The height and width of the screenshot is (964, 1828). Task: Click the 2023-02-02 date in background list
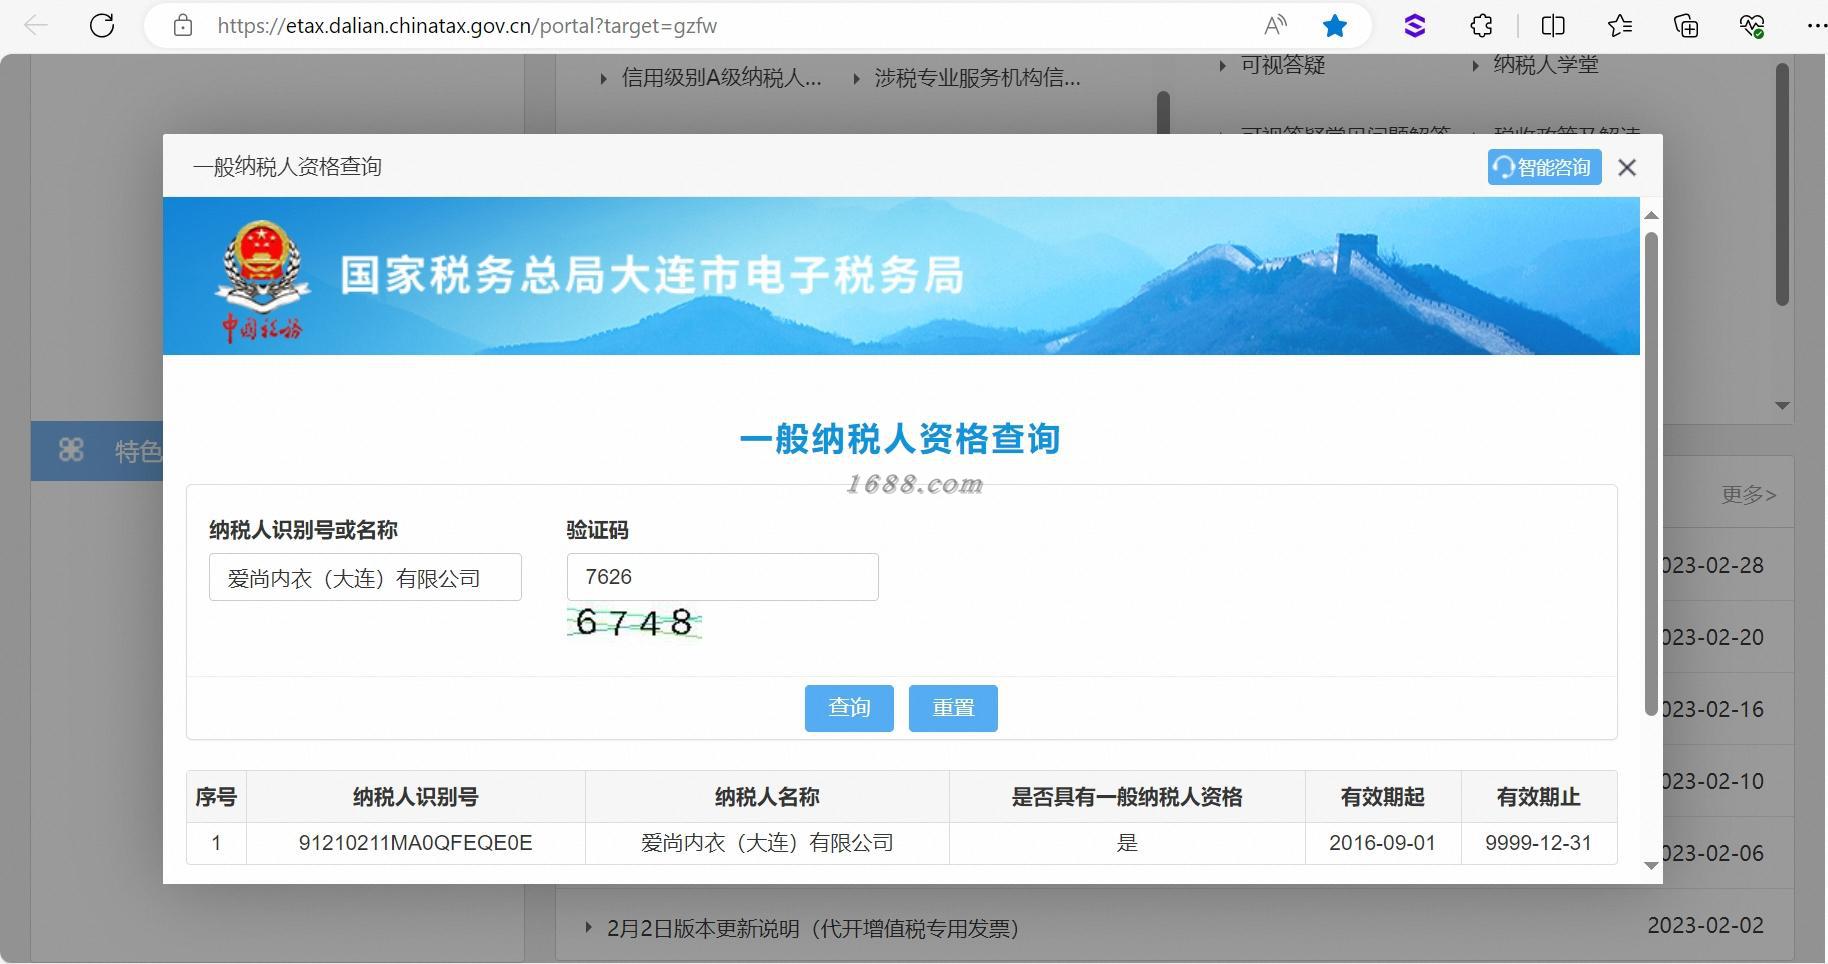[1706, 925]
